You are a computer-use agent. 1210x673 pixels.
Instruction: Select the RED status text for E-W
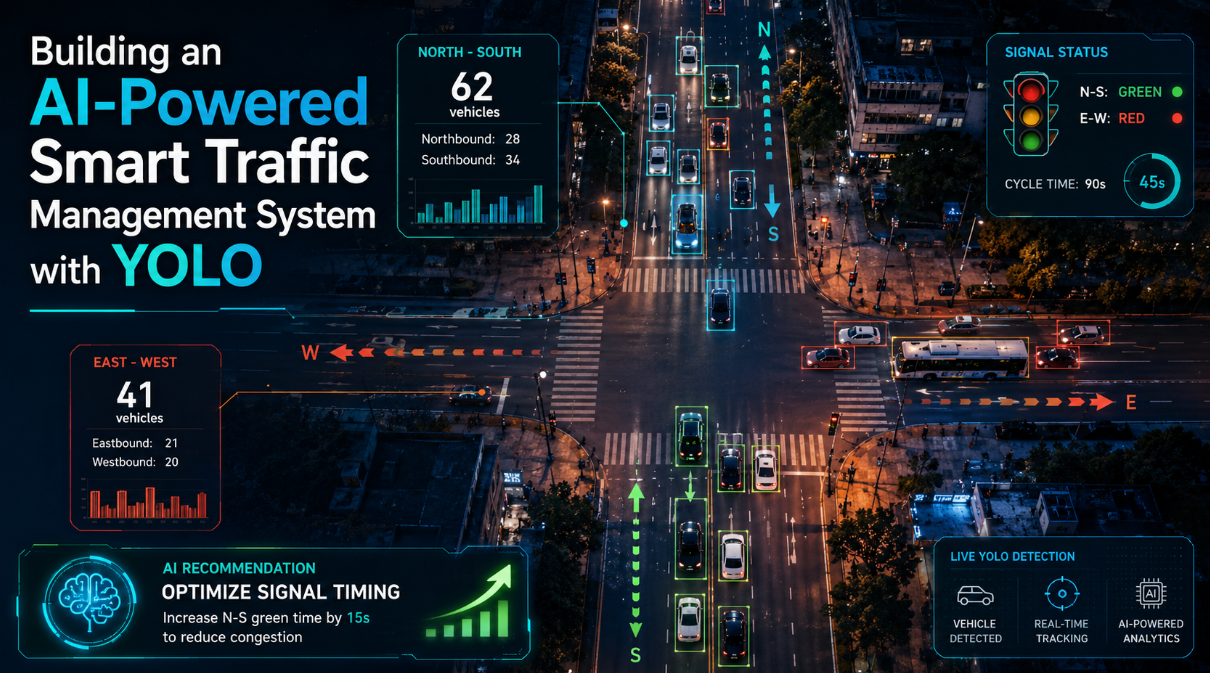[1132, 118]
